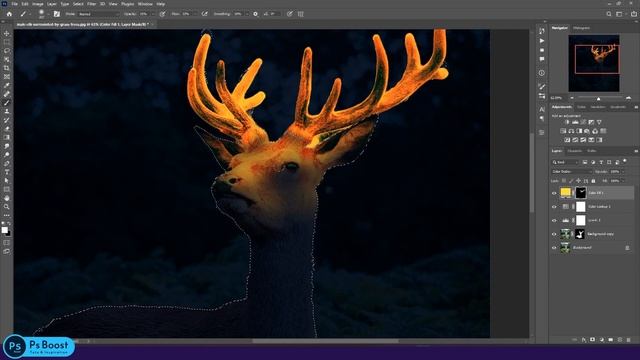Screen dimensions: 640x360
Task: Select the Clone Stamp tool
Action: click(7, 111)
